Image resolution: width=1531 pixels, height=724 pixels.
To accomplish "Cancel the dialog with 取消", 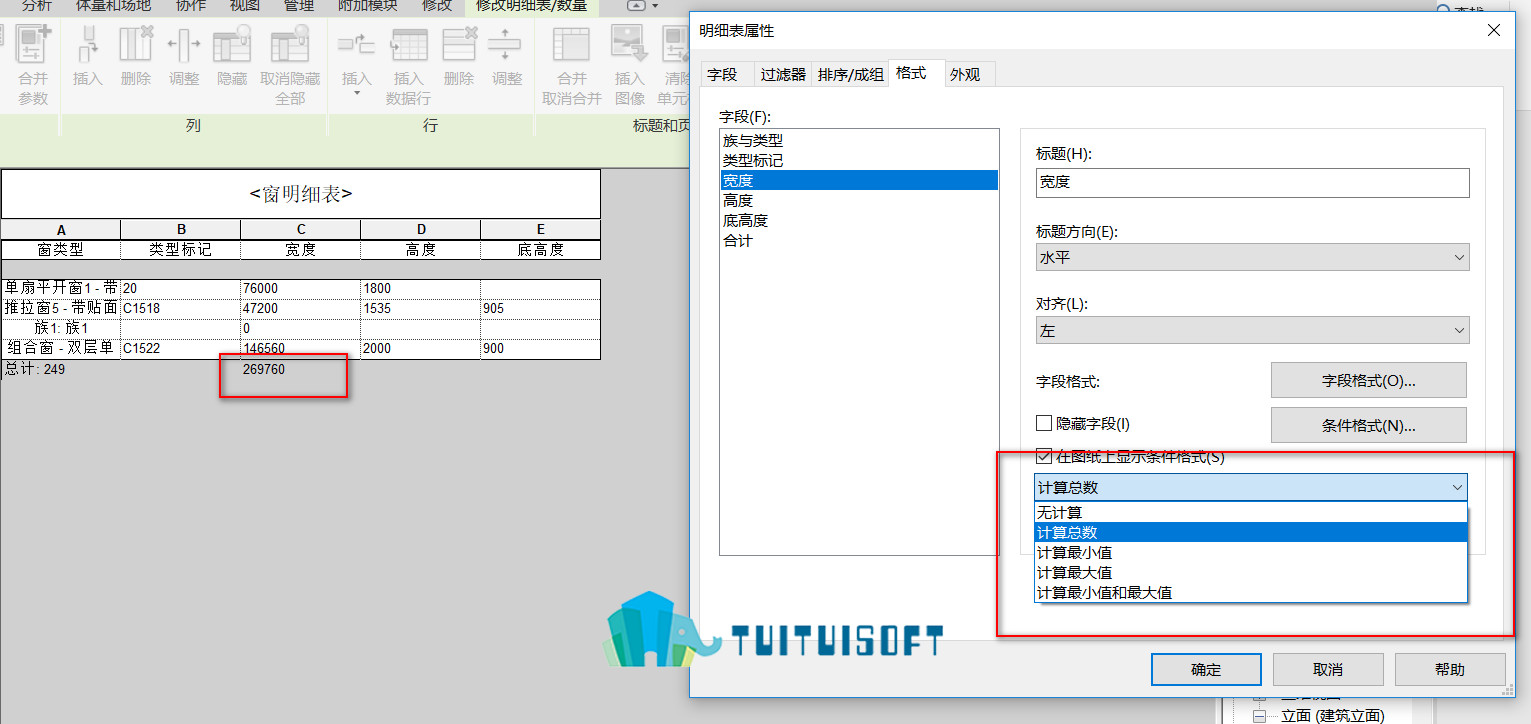I will (1328, 669).
